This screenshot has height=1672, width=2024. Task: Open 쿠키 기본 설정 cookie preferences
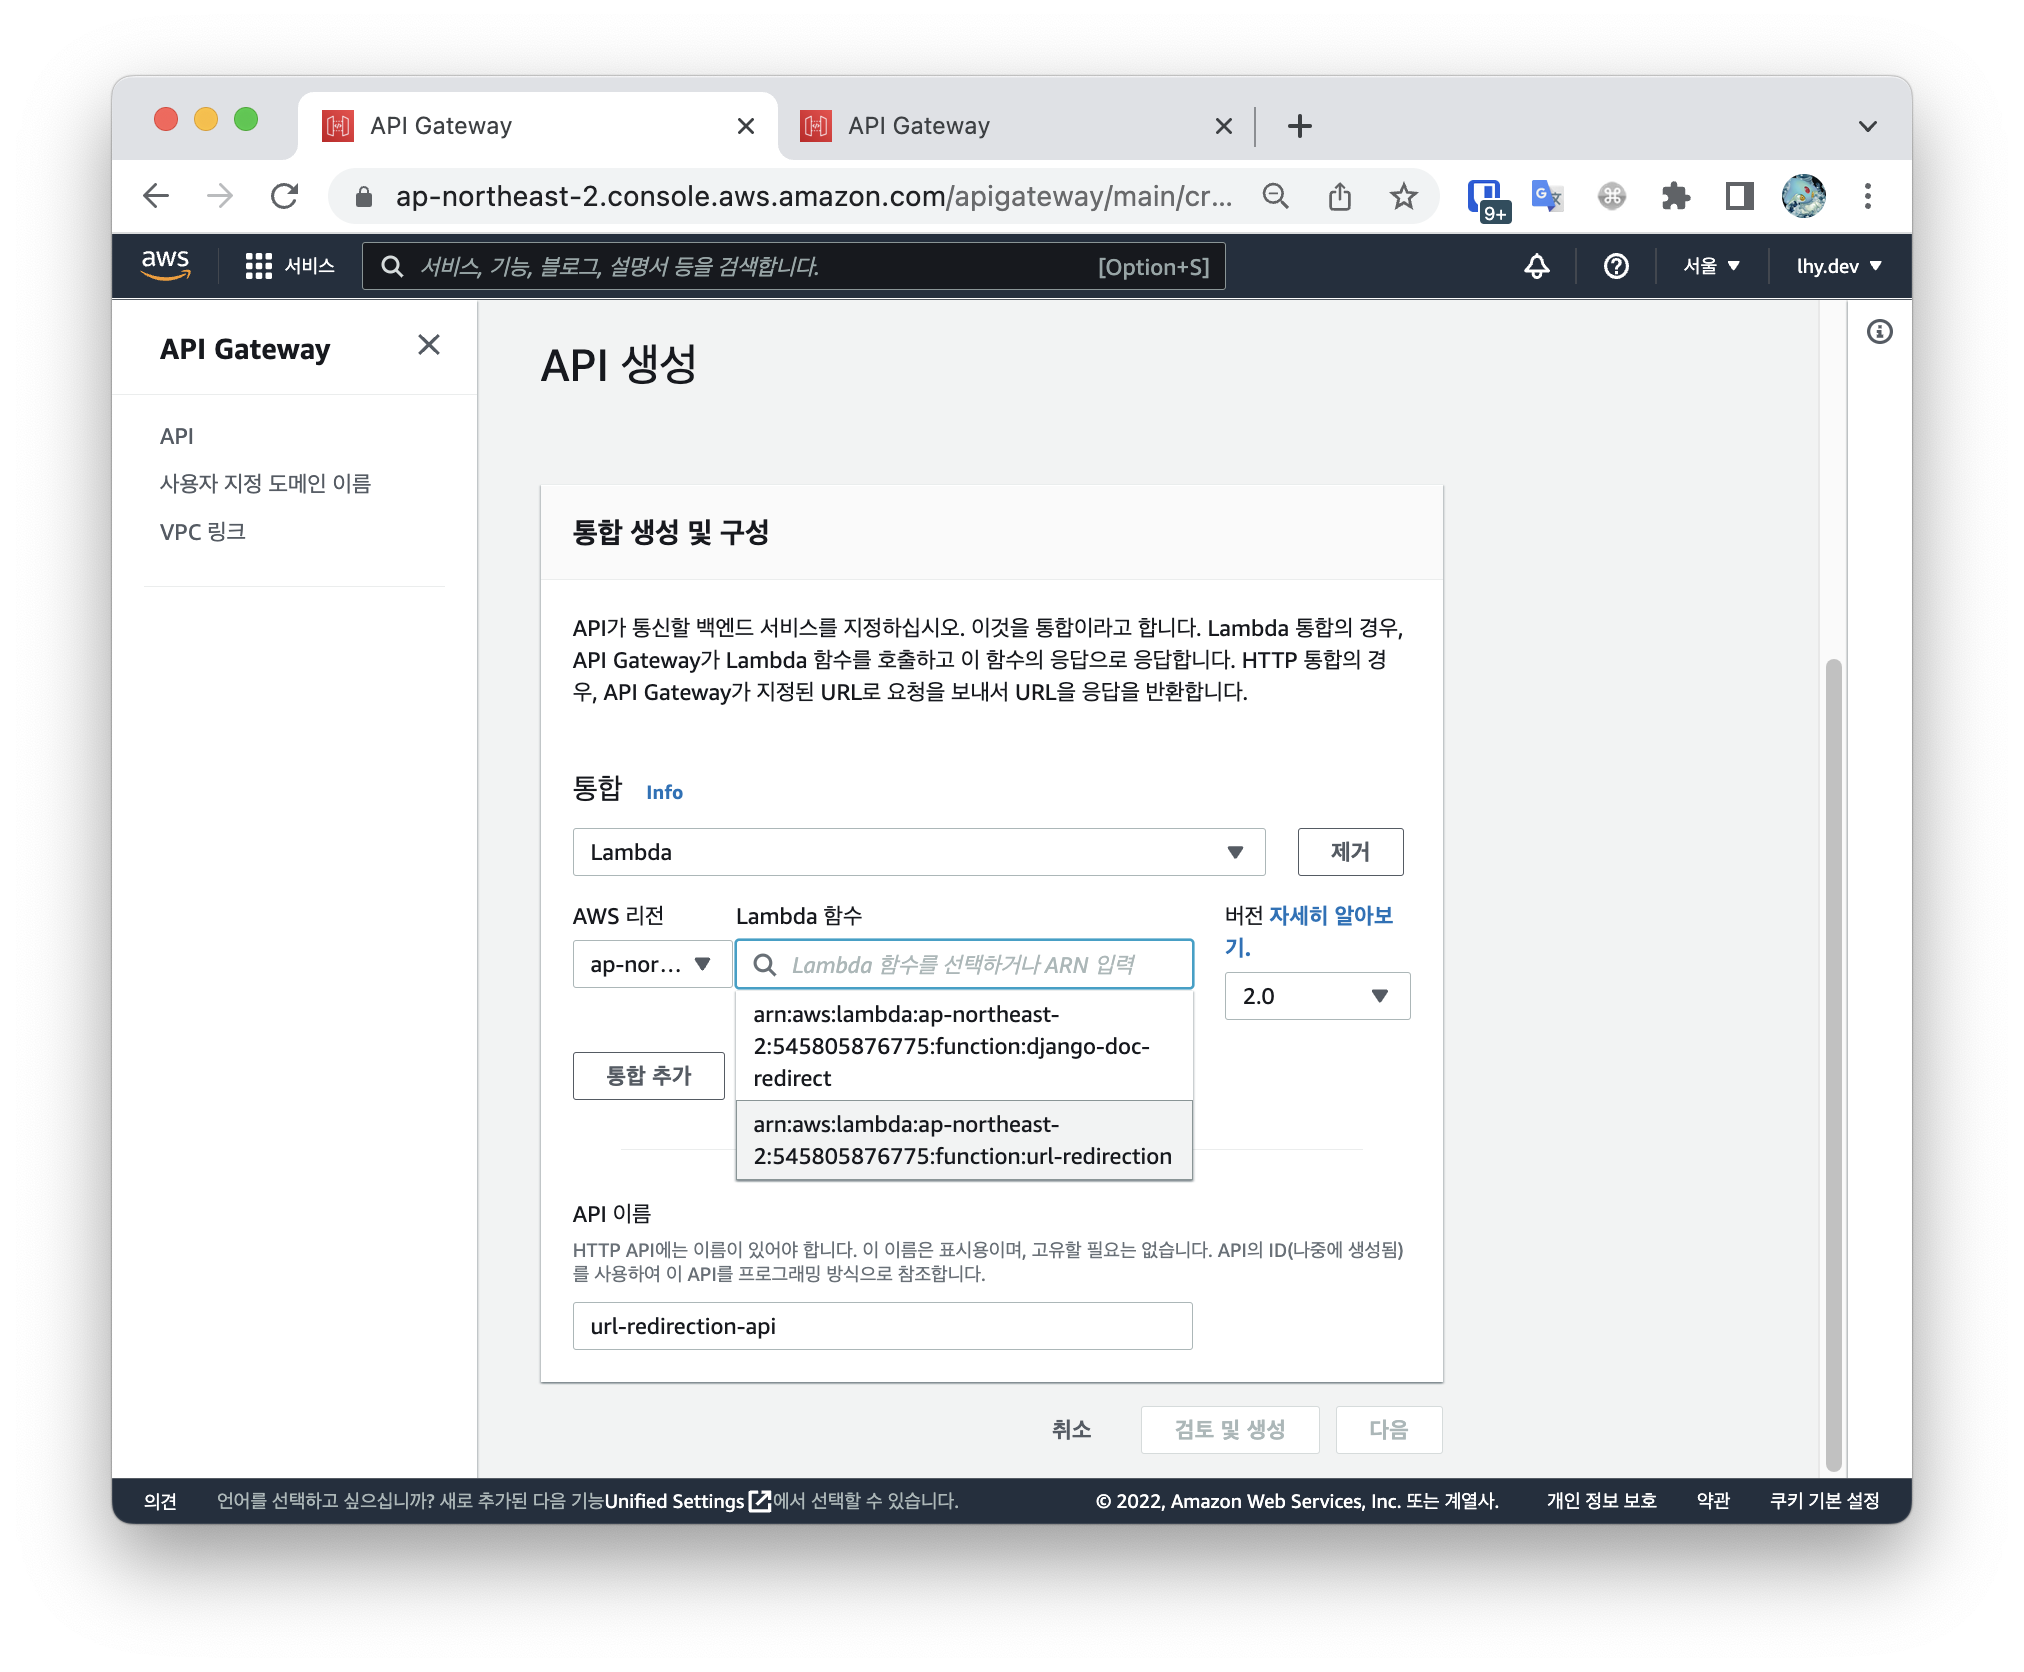point(1825,1501)
